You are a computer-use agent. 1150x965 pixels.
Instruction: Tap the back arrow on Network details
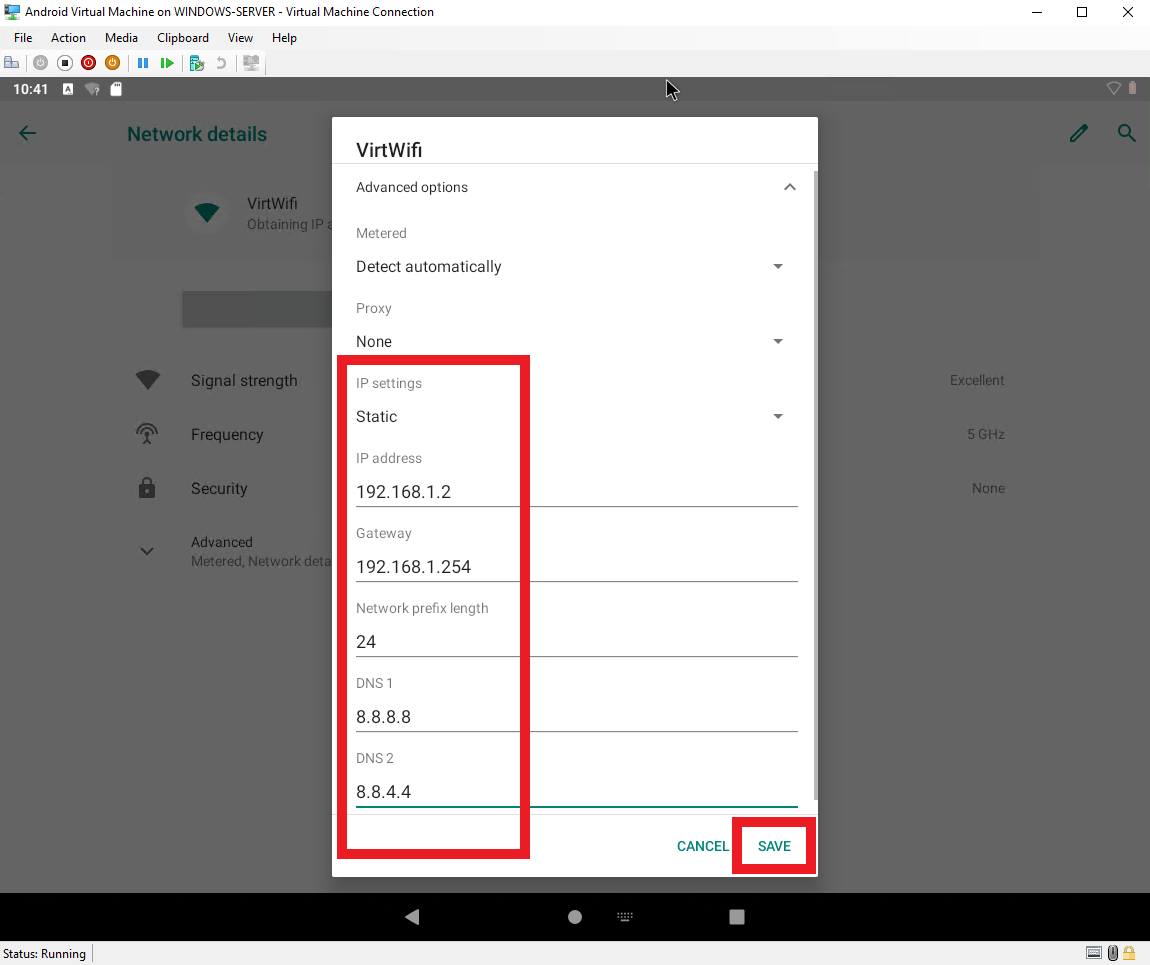[x=27, y=133]
